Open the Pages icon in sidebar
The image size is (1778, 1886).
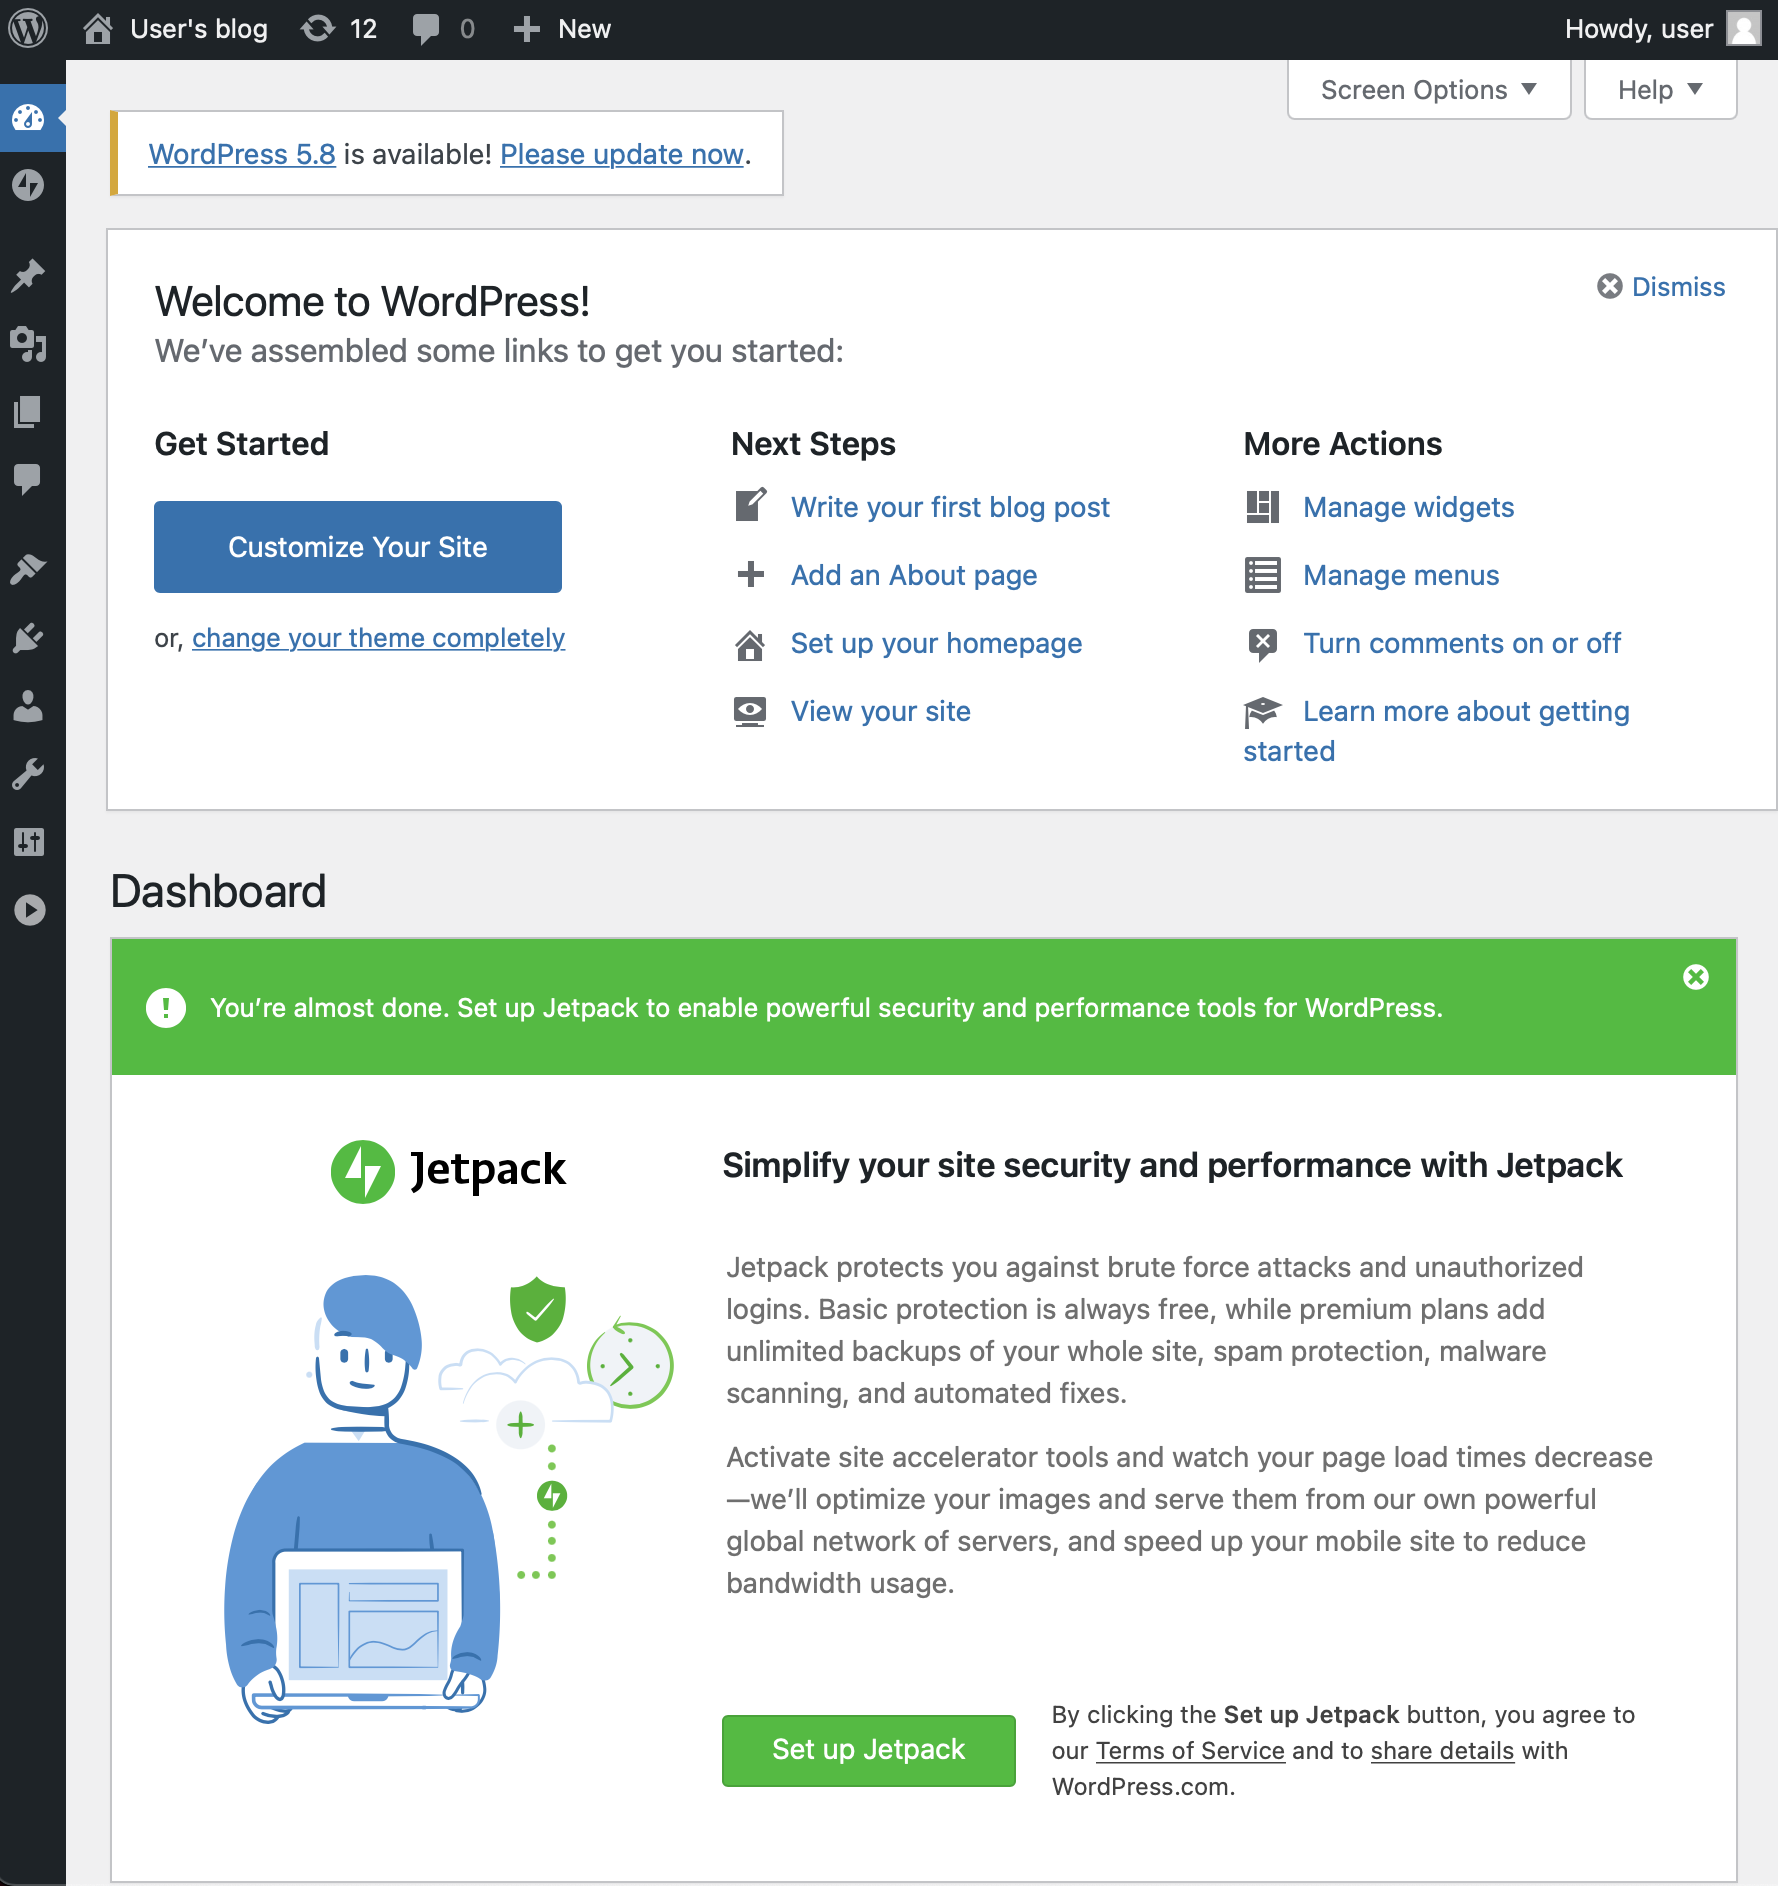30,413
